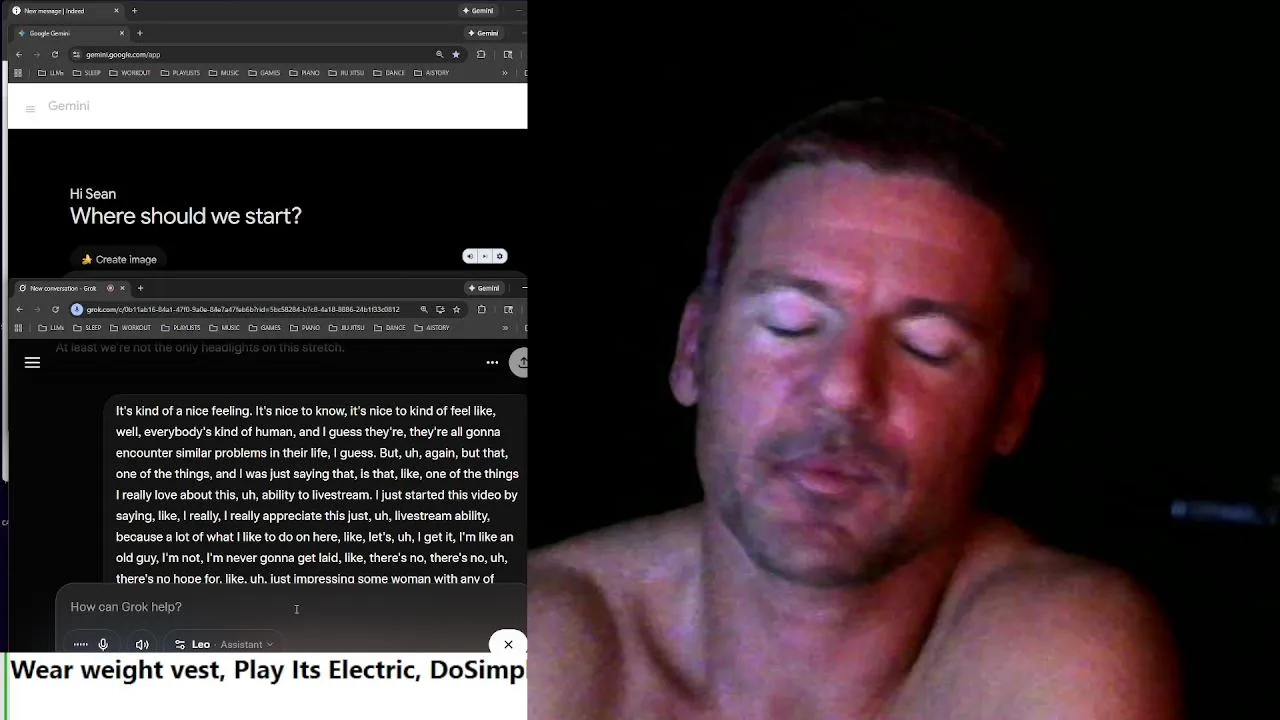Click the 'Hi Sean' greeting text
The image size is (1280, 720).
(x=93, y=194)
